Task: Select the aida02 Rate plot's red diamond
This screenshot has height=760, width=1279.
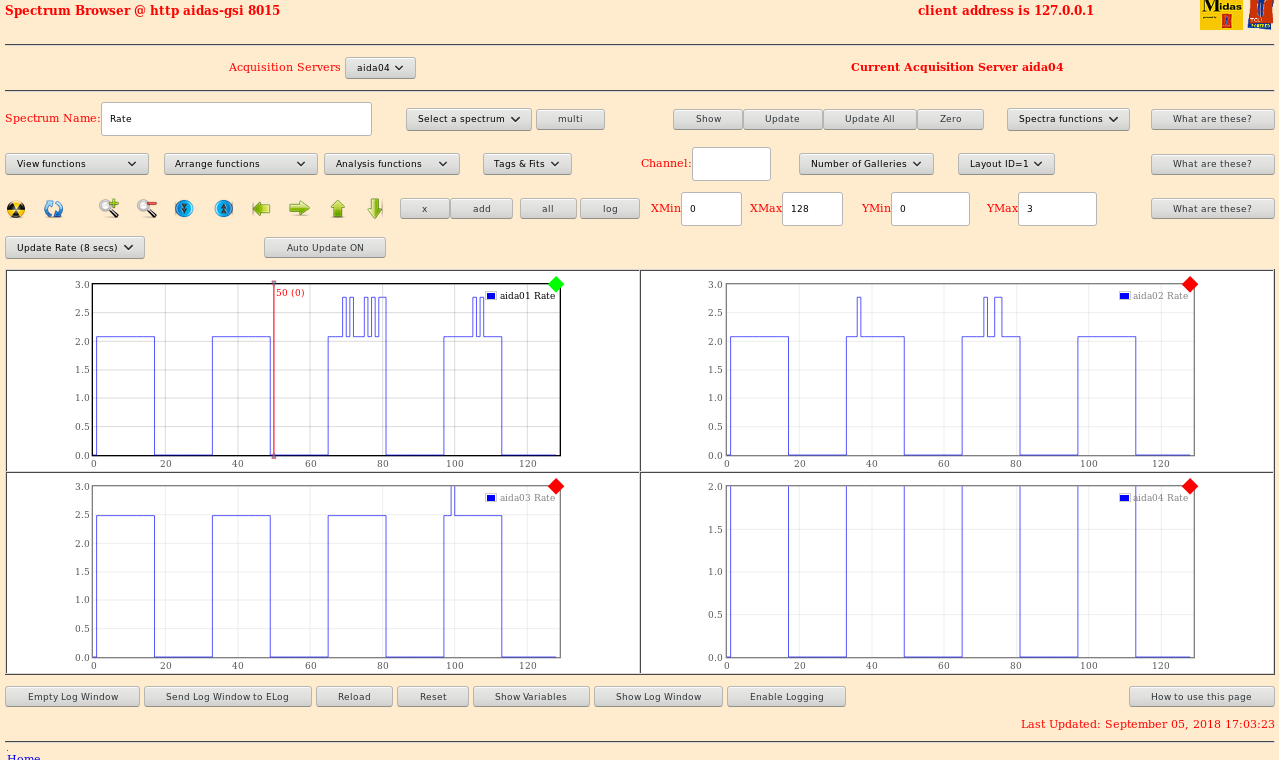Action: pyautogui.click(x=1190, y=284)
